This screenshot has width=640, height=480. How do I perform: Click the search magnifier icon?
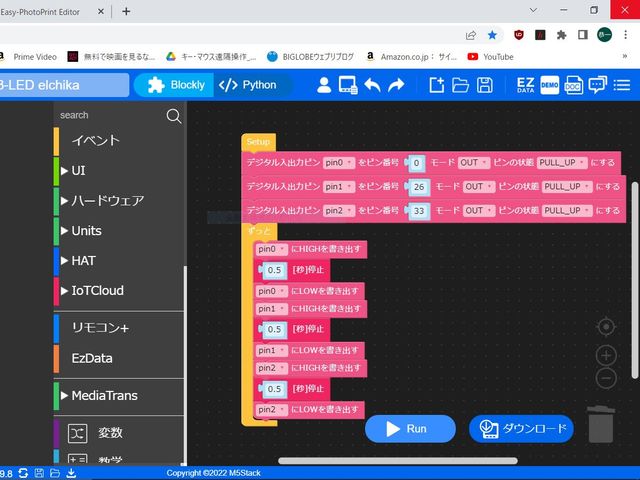173,116
